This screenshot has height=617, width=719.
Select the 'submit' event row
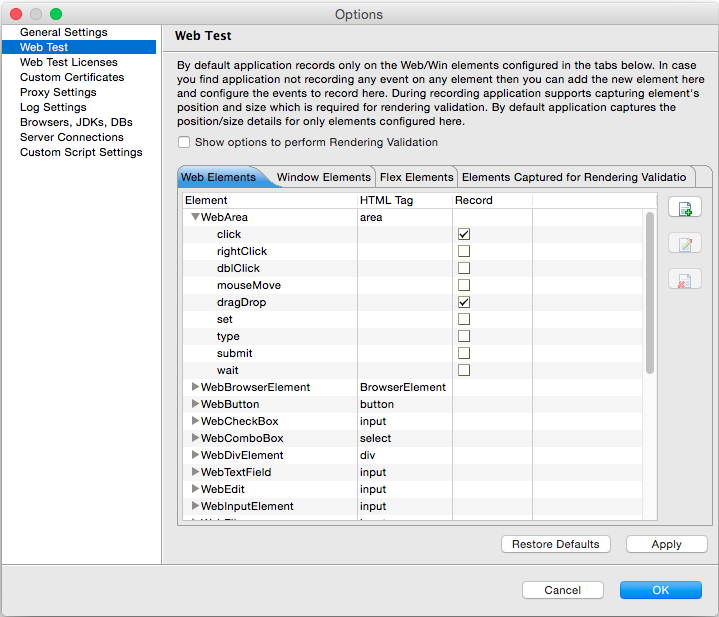pos(413,353)
